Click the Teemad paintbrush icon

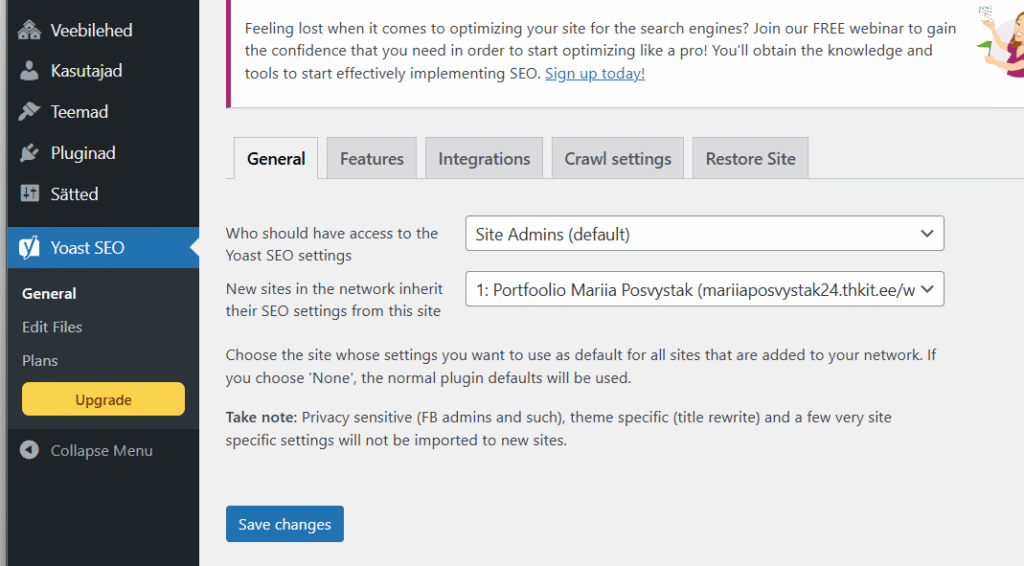click(29, 112)
